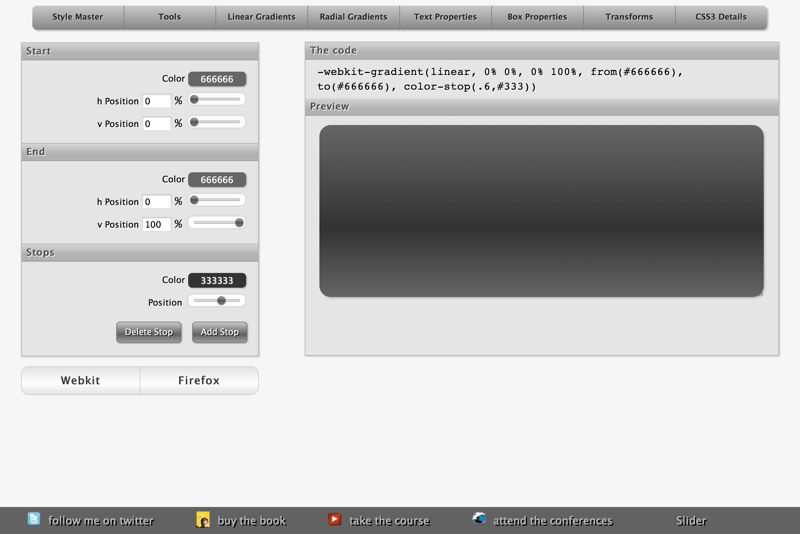Click the Stops Position slider
Viewport: 800px width, 534px height.
click(x=217, y=301)
